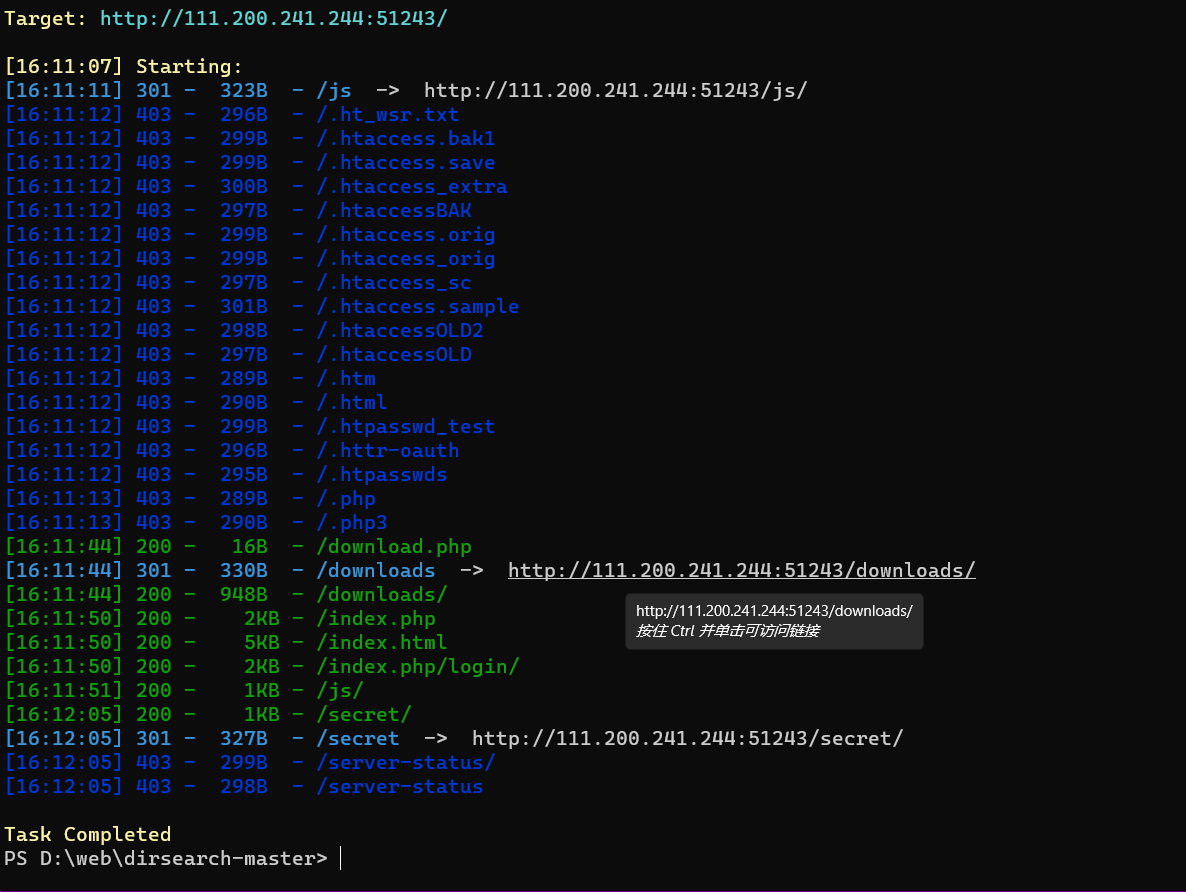Click the /secret/ redirect URL
This screenshot has width=1186, height=892.
coord(688,738)
